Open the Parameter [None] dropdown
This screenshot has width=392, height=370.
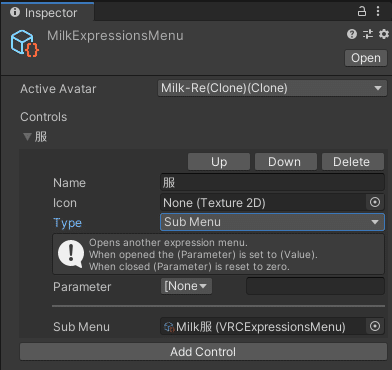pos(186,286)
